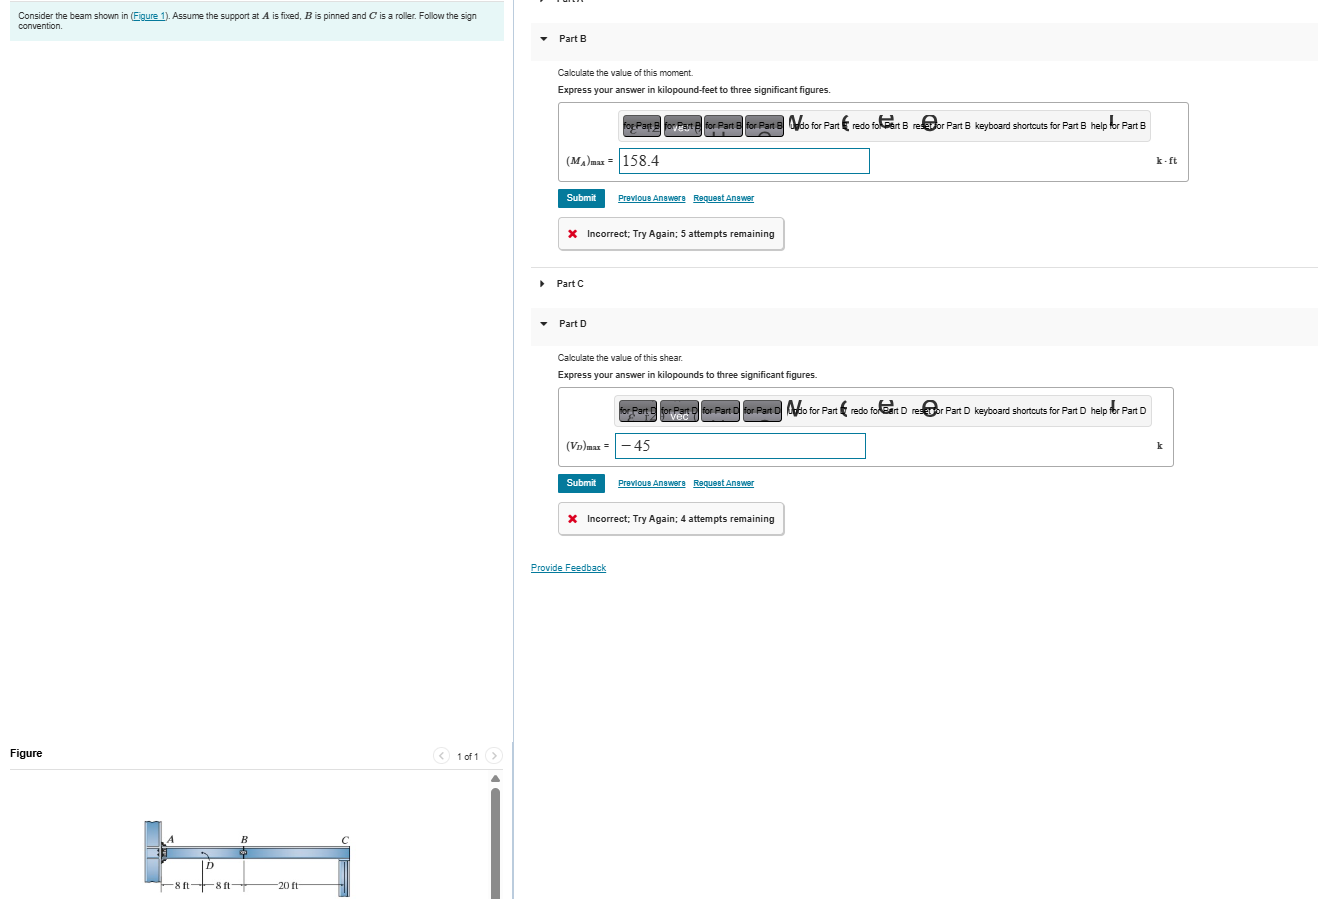Click the Provide Feedback link
This screenshot has height=899, width=1318.
pos(568,568)
